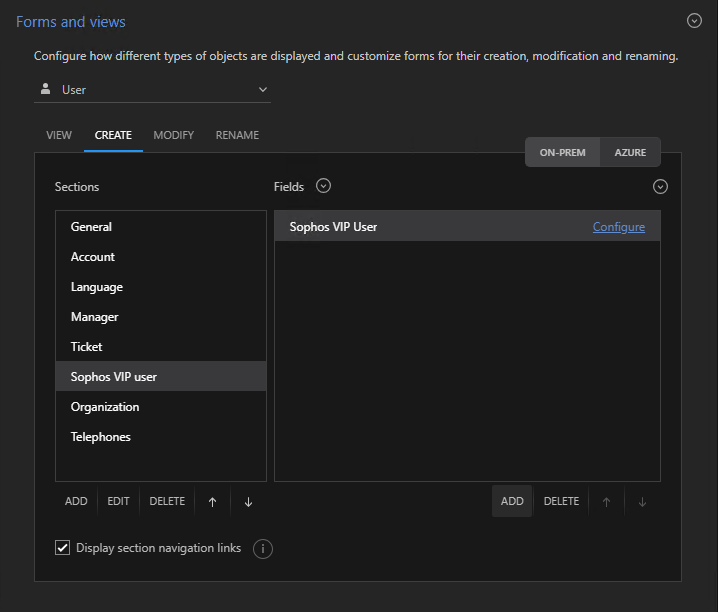The width and height of the screenshot is (718, 612).
Task: Switch to ON-PREM mode
Action: click(x=562, y=152)
